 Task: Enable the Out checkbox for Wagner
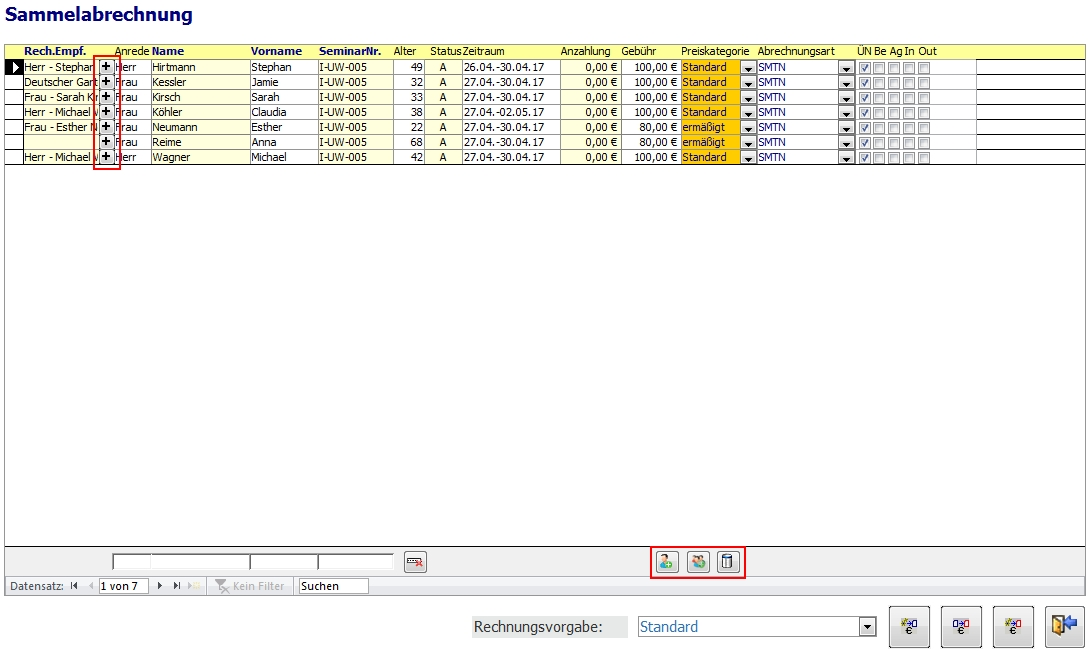(x=924, y=158)
